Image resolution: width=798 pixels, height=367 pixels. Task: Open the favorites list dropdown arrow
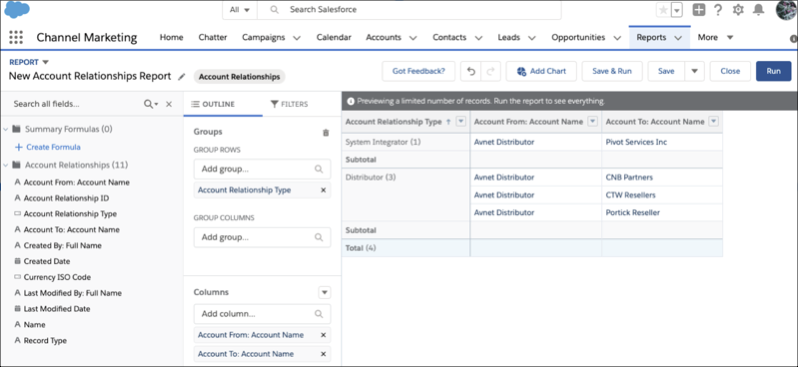click(x=677, y=10)
